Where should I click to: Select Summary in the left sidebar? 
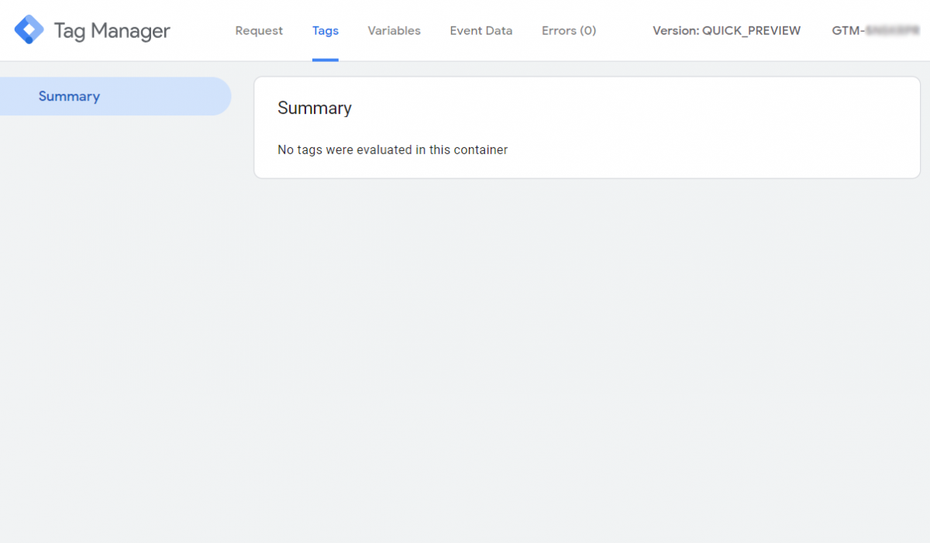[x=115, y=96]
